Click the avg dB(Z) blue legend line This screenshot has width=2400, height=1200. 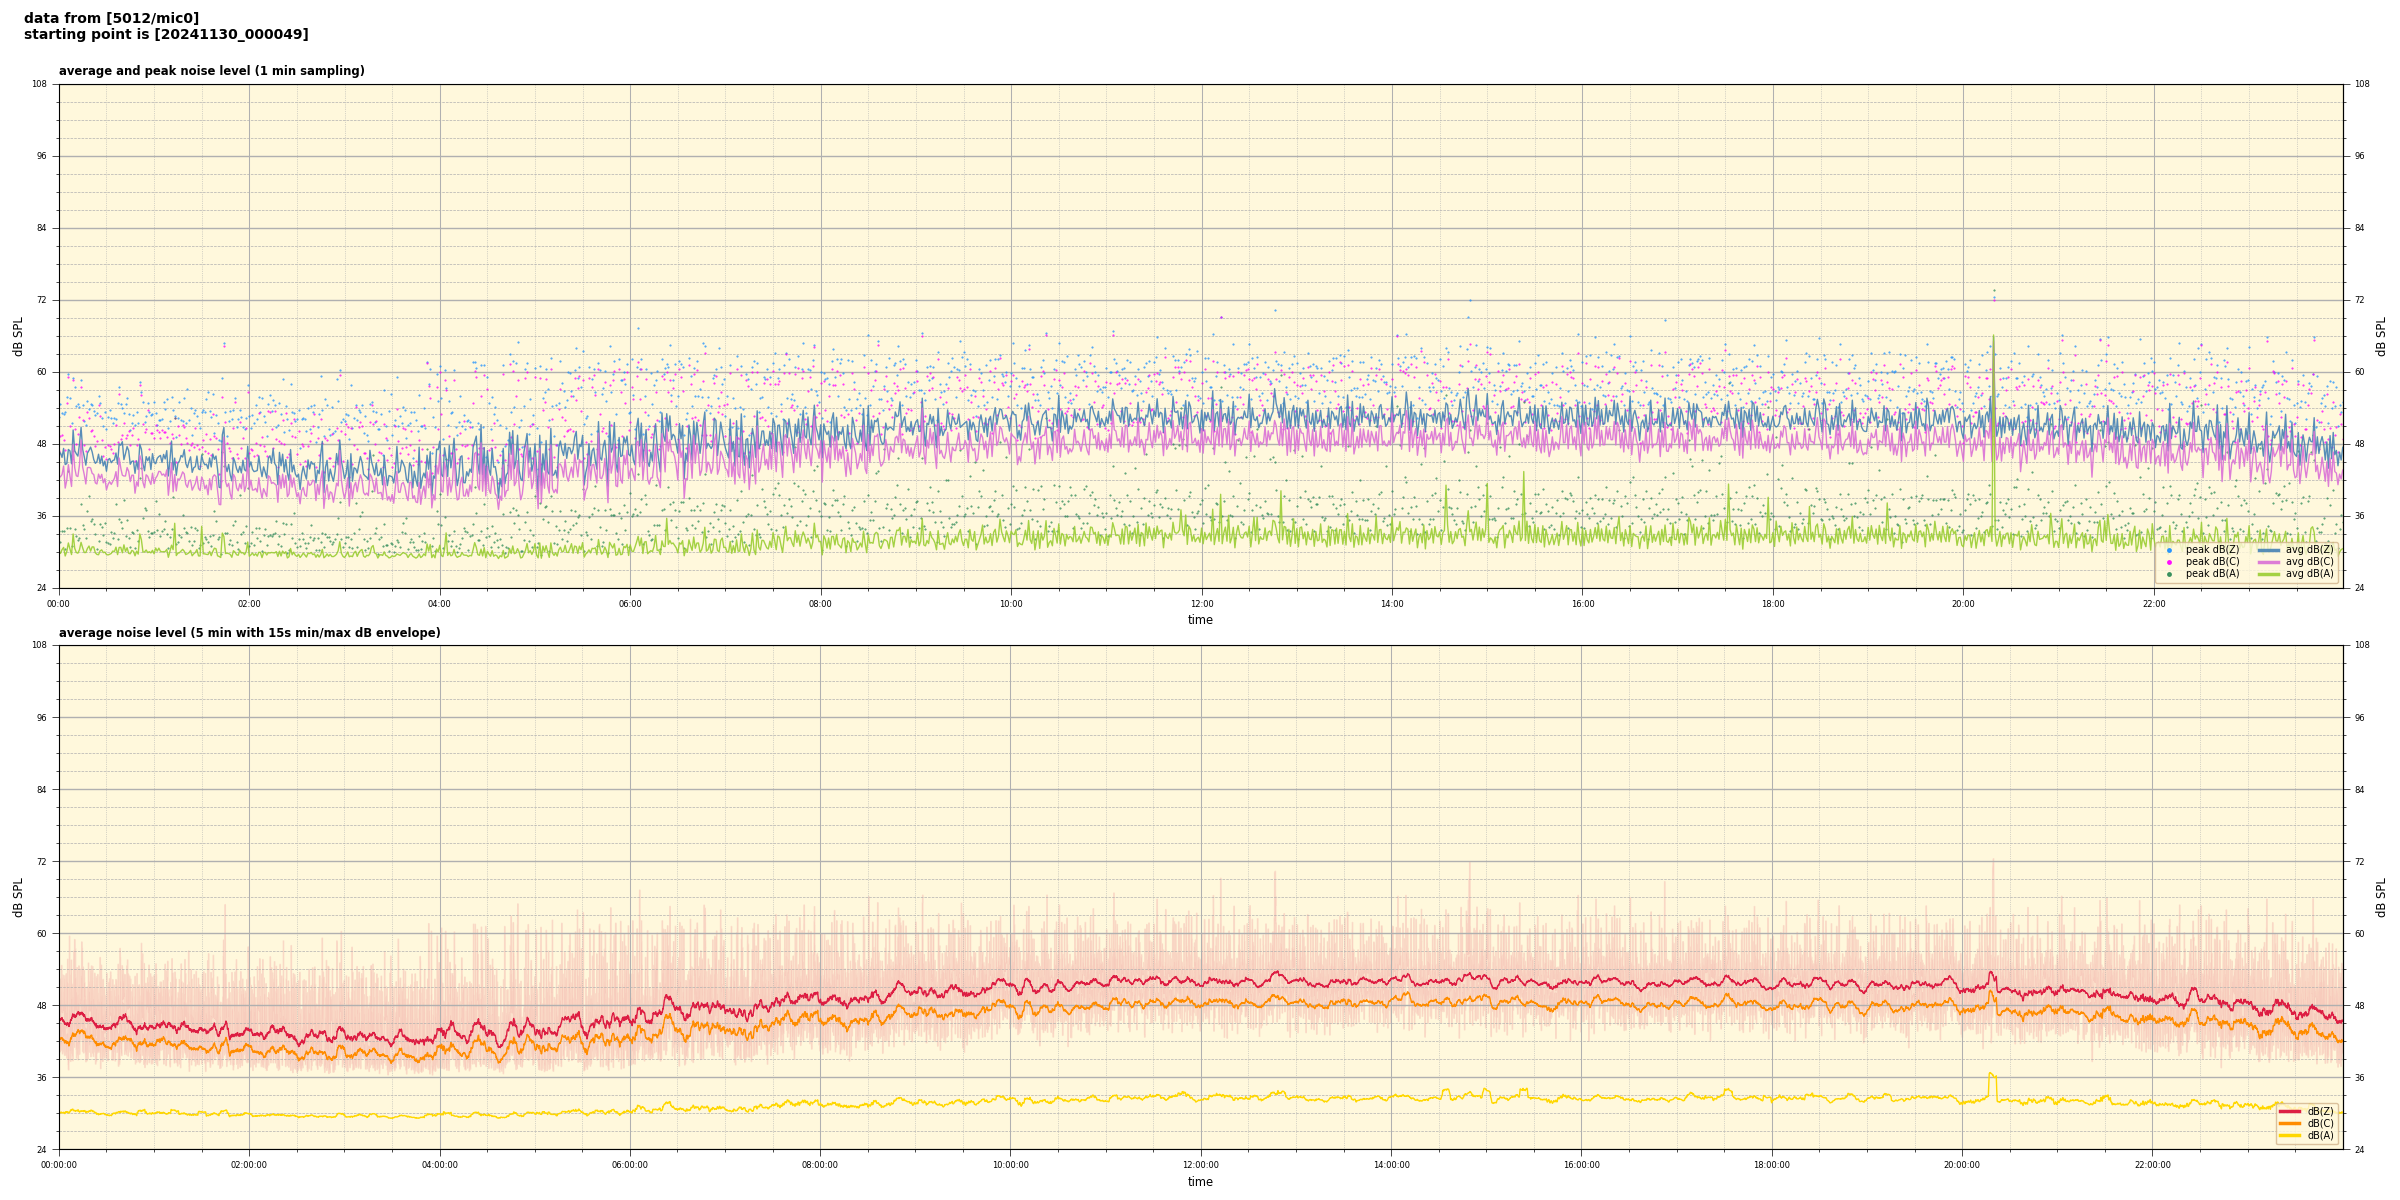(x=2268, y=550)
